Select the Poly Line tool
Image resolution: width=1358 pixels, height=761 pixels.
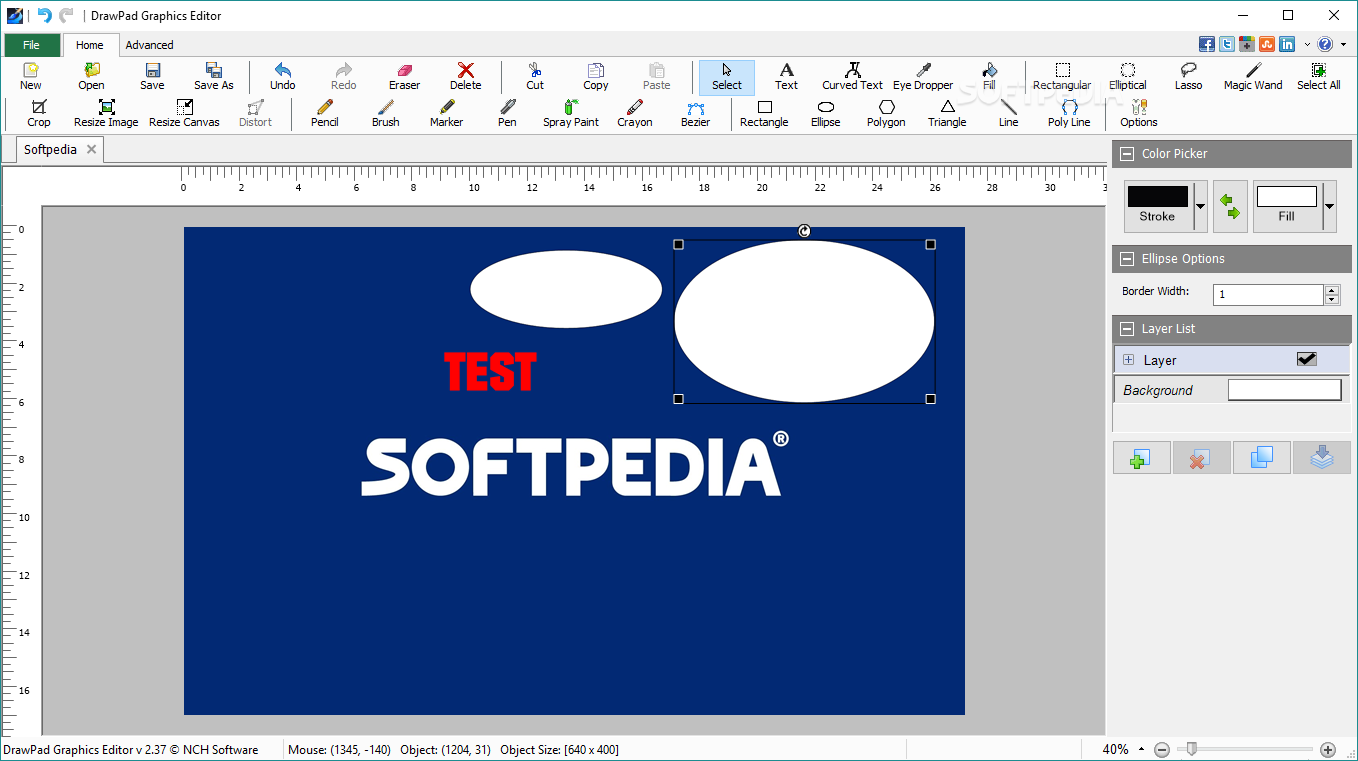[x=1069, y=113]
